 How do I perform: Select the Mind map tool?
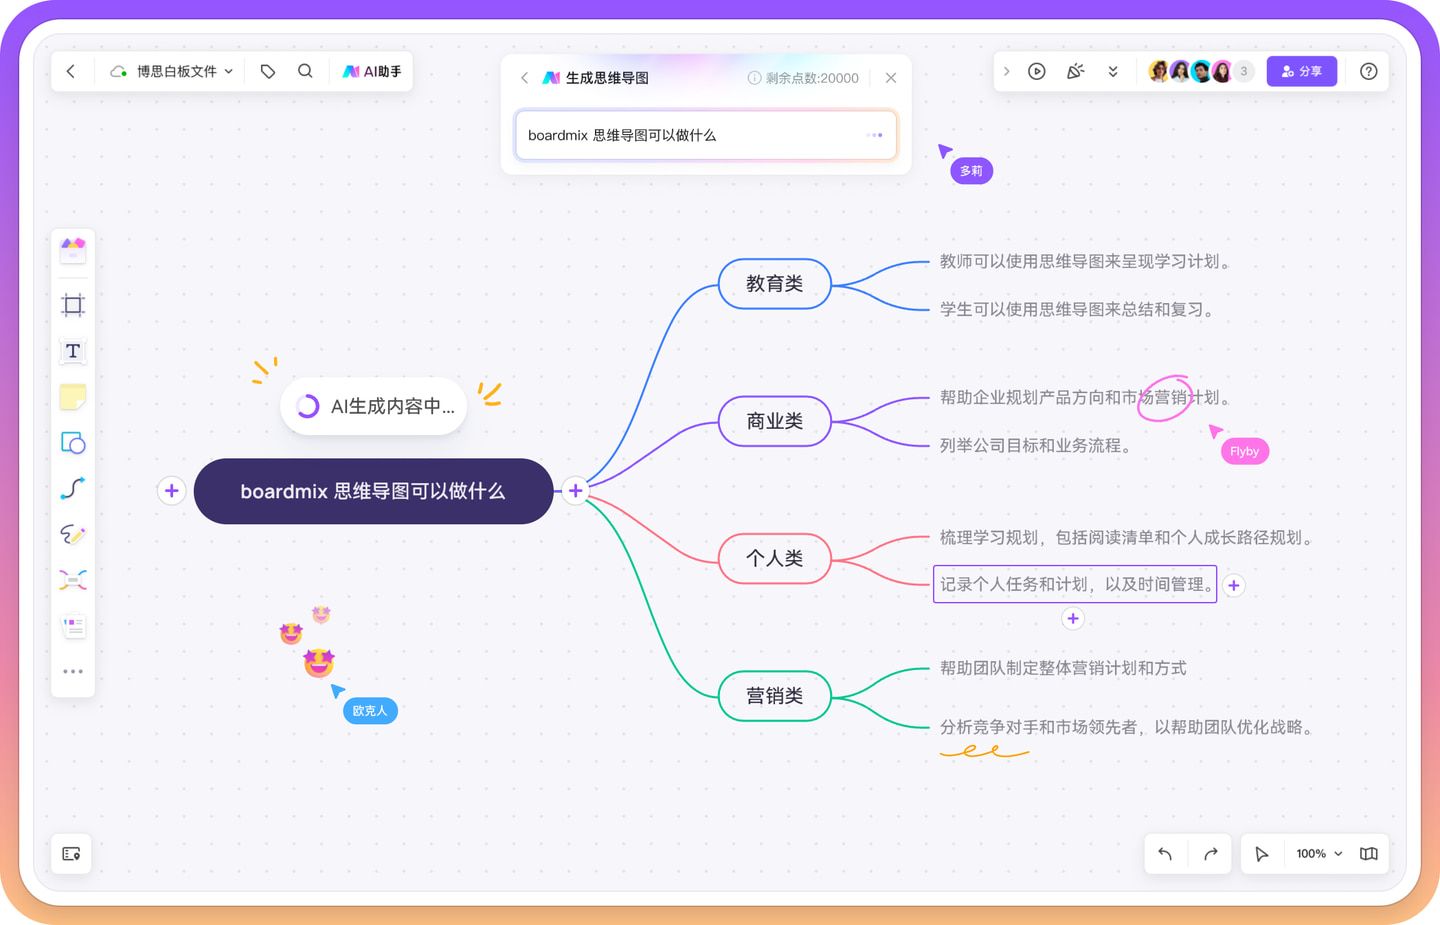[73, 580]
